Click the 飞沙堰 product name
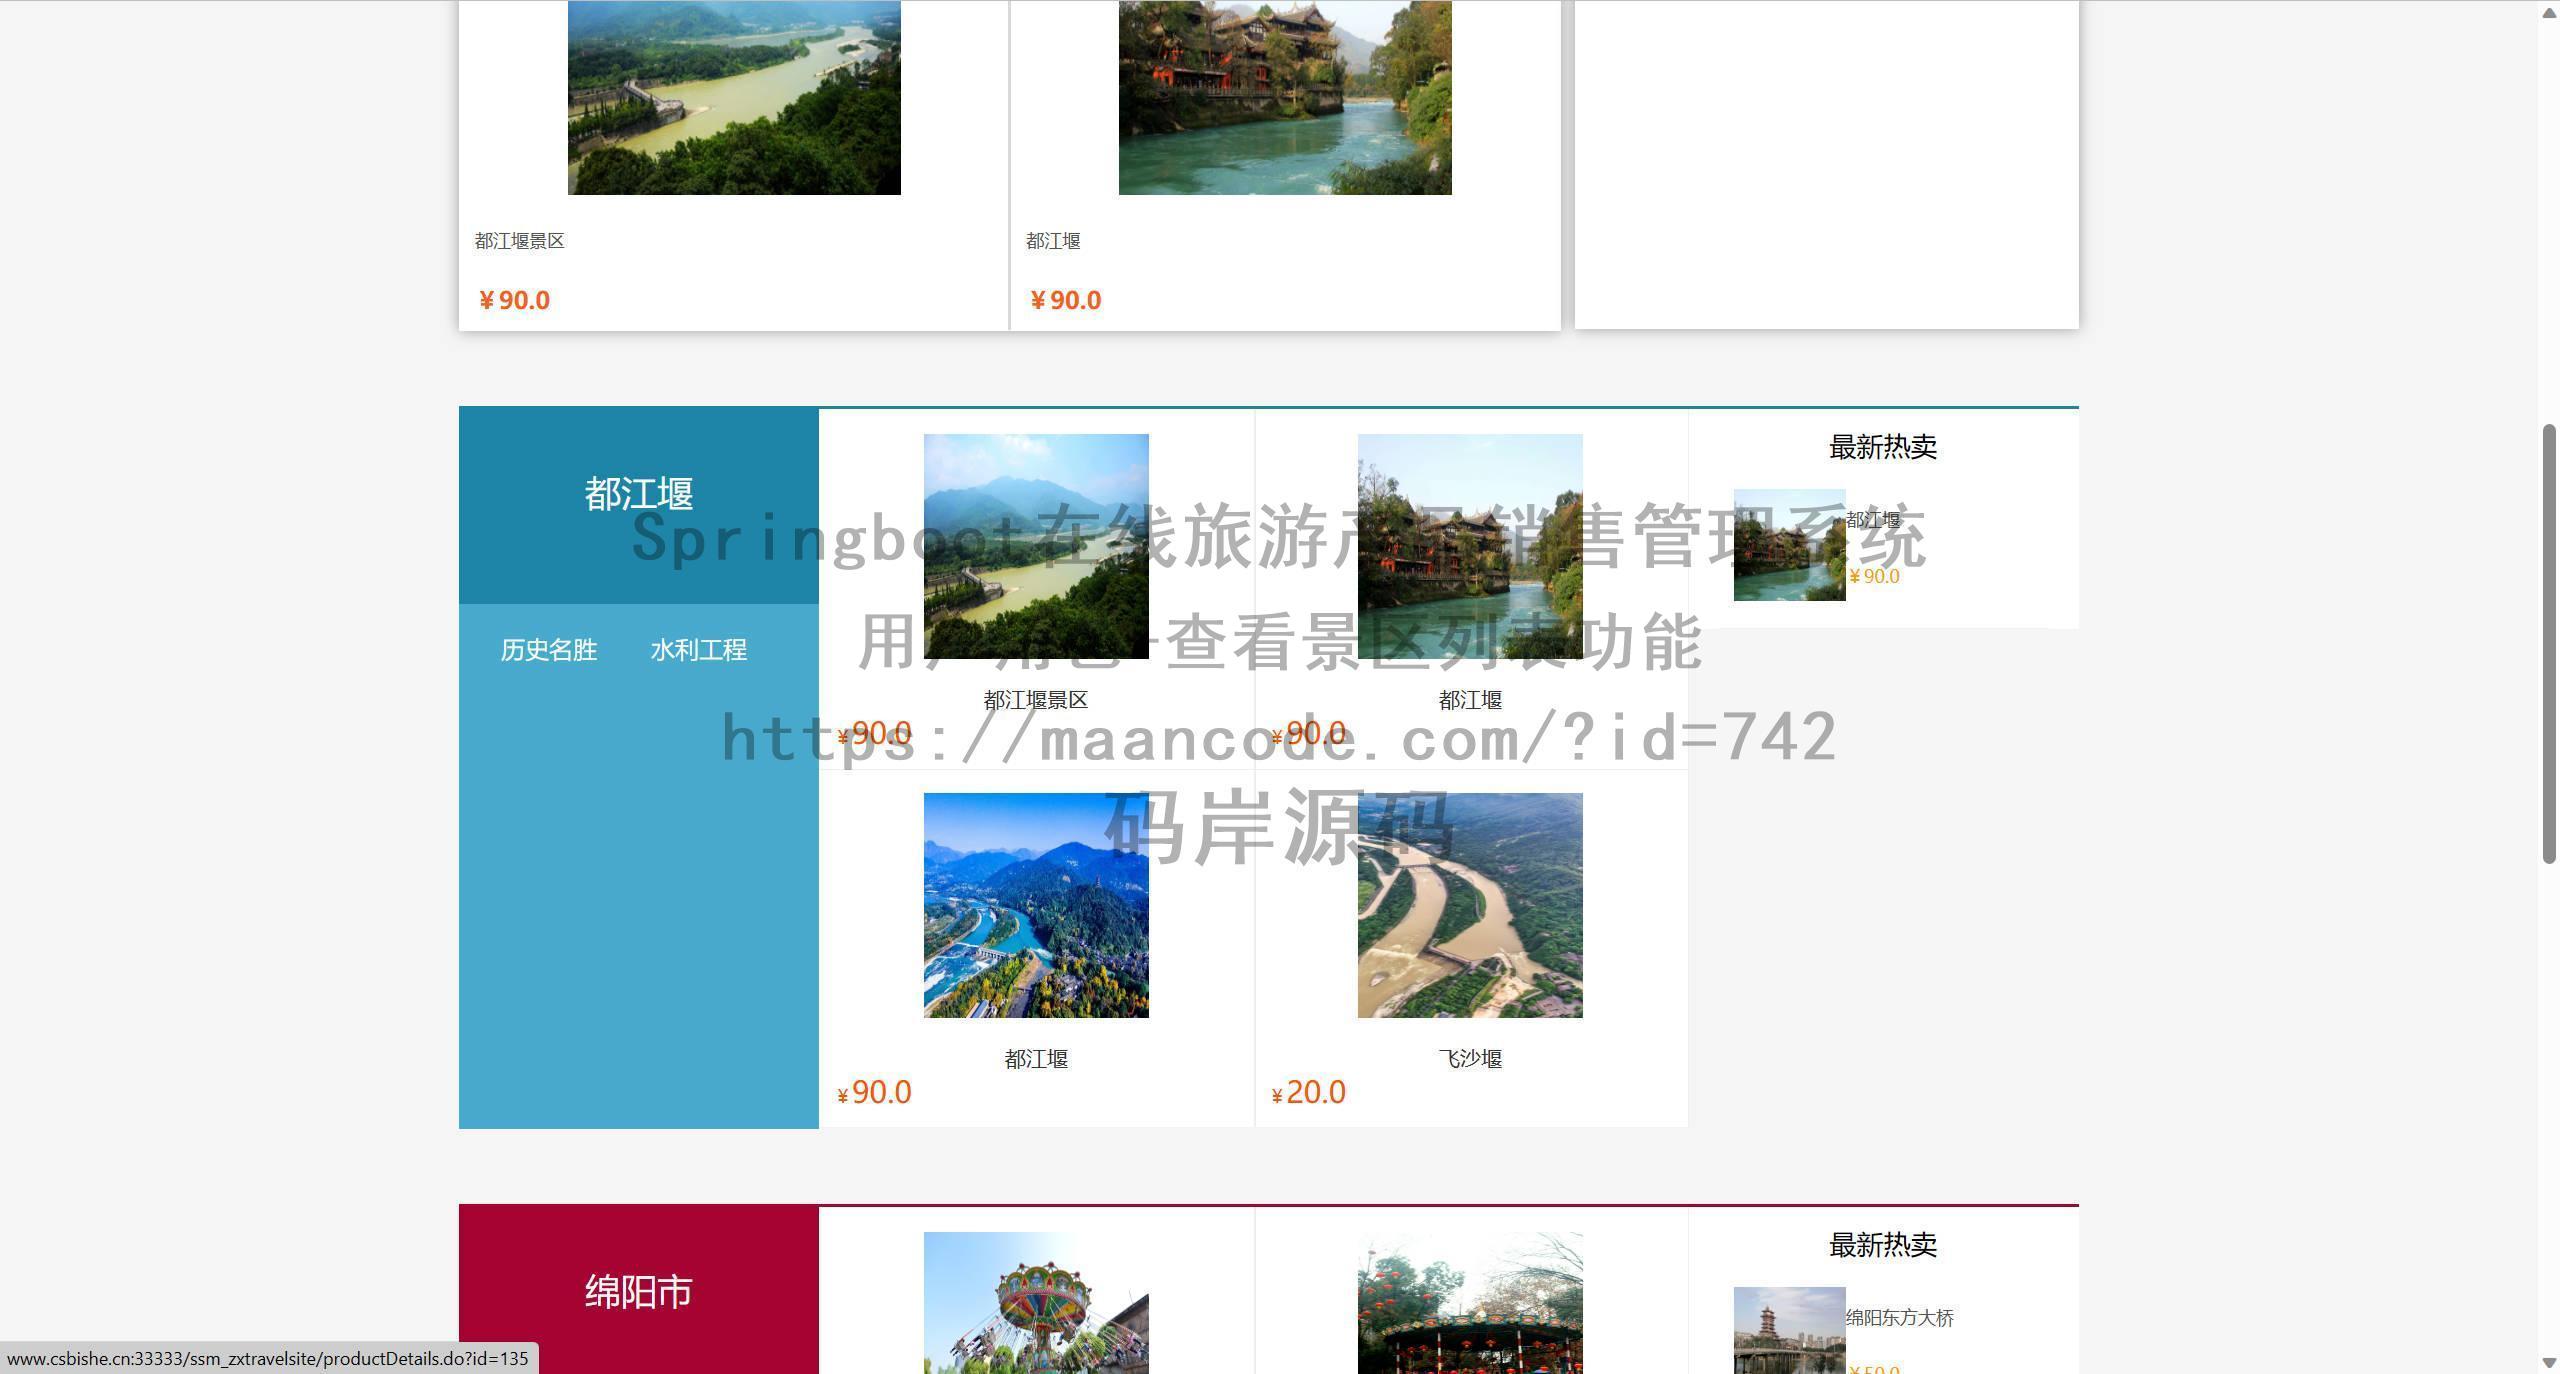This screenshot has height=1374, width=2560. tap(1470, 1058)
